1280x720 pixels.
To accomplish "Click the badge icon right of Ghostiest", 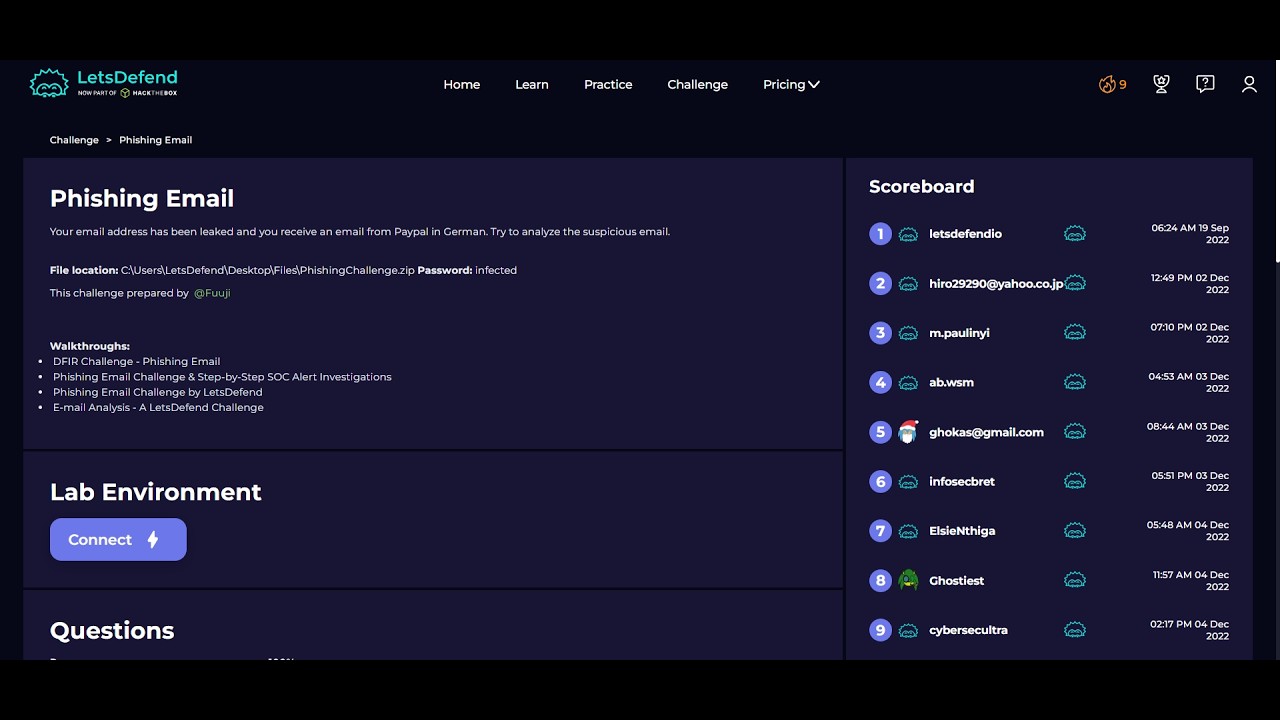I will point(1075,580).
